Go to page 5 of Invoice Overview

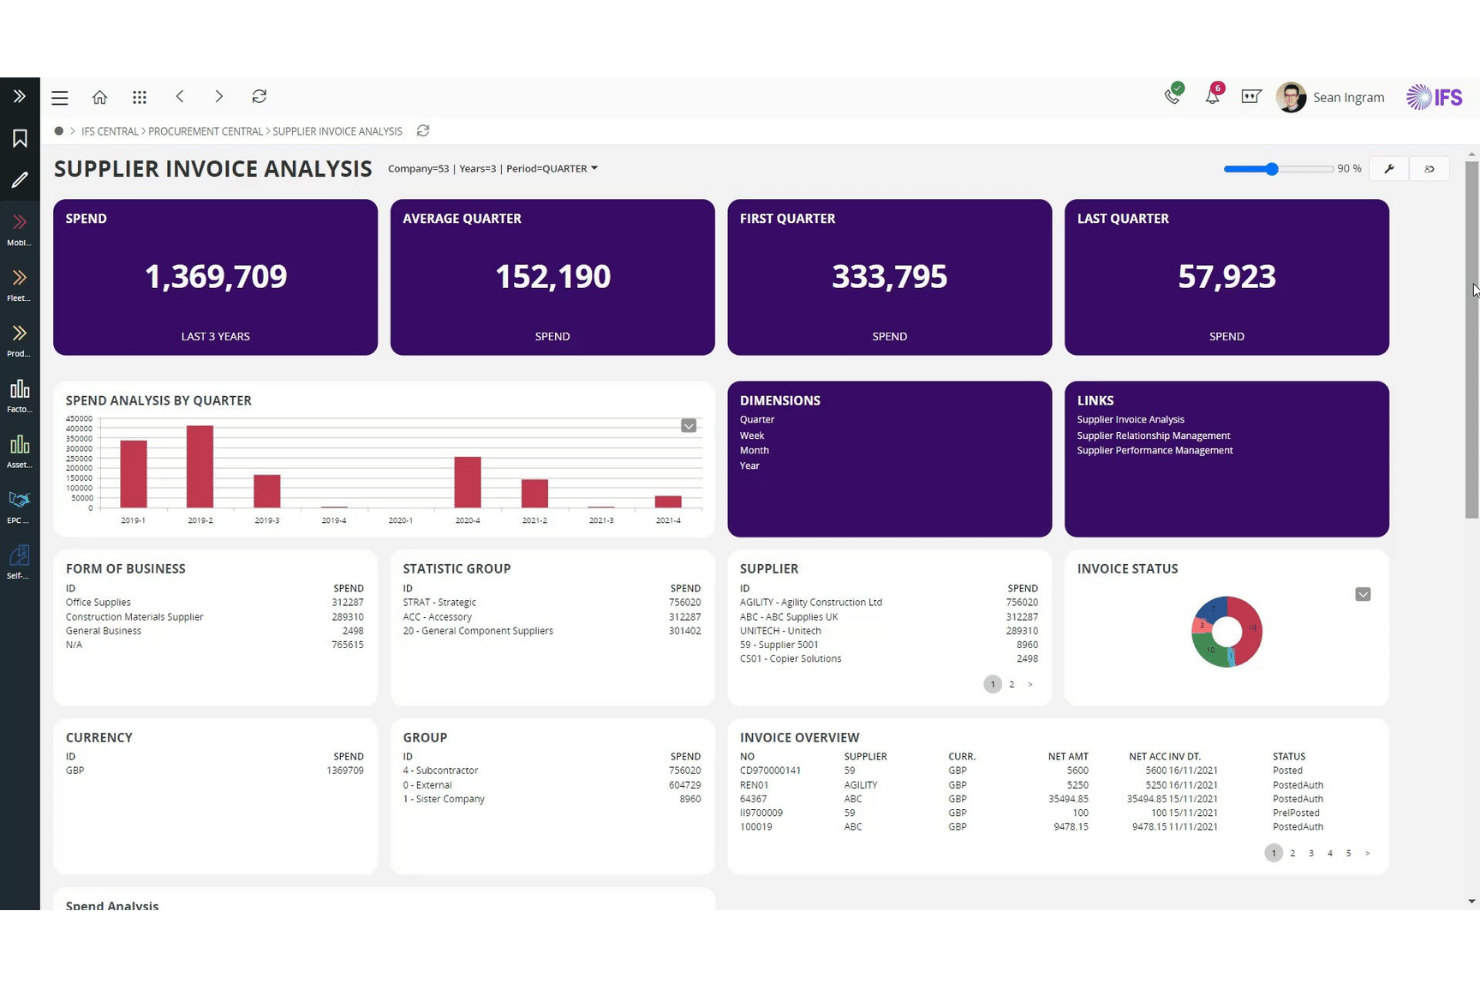[1348, 853]
